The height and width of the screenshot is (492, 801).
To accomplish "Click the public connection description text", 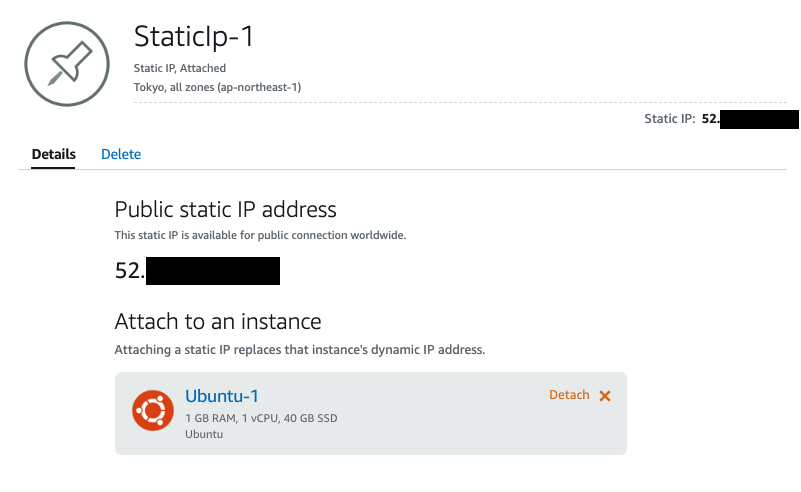I will [x=260, y=235].
